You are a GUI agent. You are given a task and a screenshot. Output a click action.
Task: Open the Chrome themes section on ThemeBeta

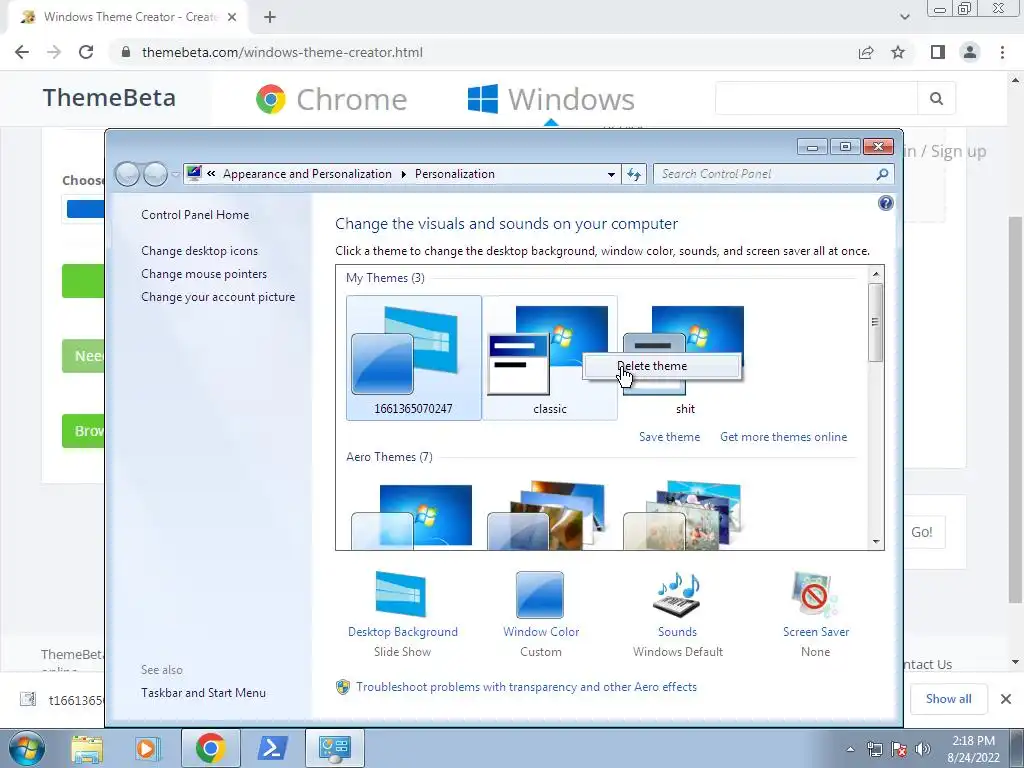click(x=331, y=99)
